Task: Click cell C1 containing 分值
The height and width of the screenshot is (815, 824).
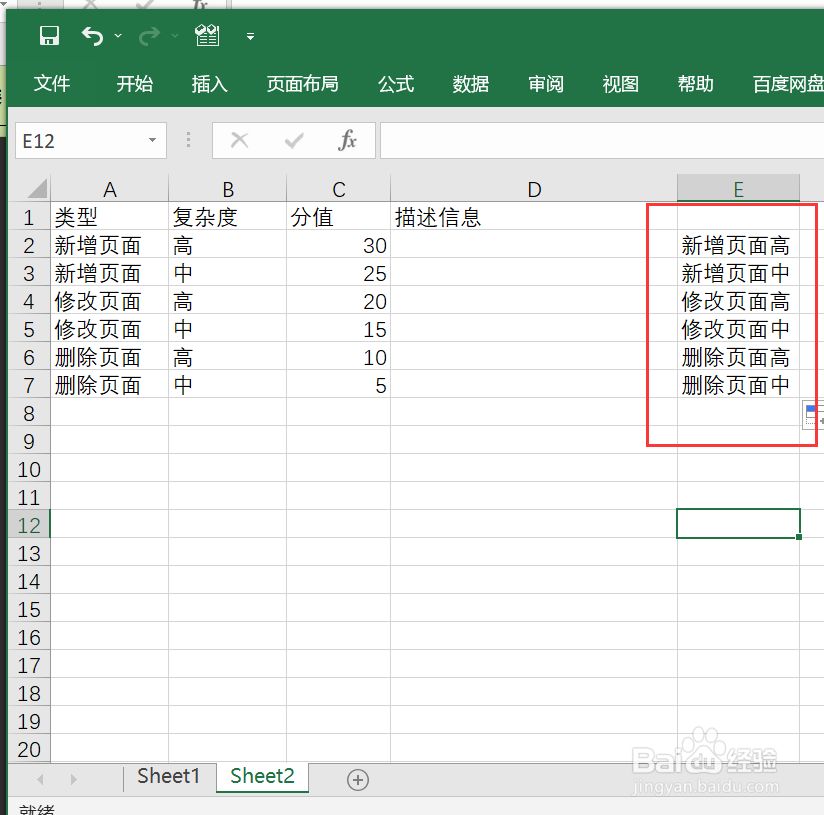Action: pyautogui.click(x=338, y=216)
